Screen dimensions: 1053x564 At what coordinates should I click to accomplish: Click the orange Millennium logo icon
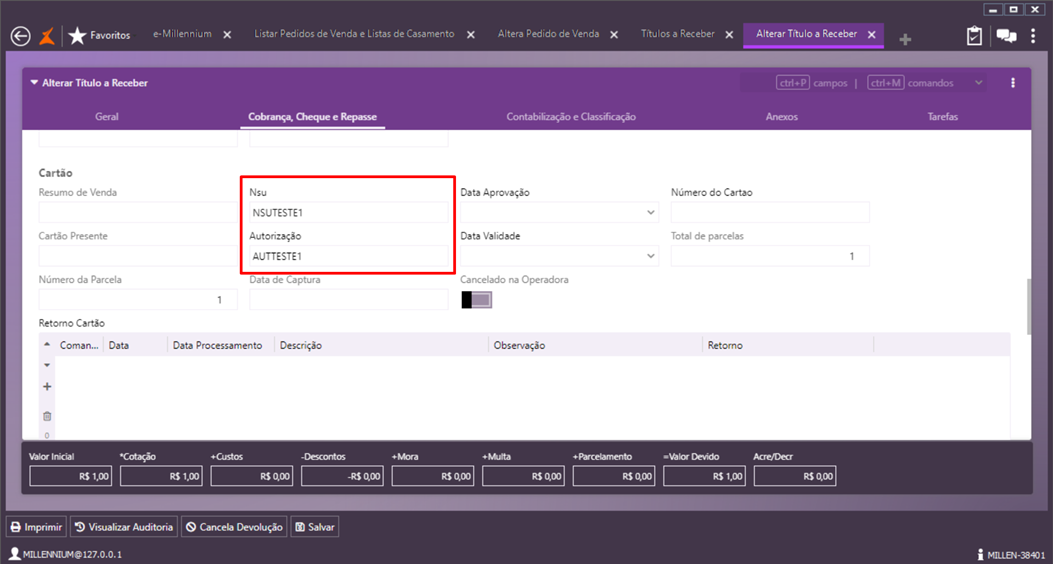pyautogui.click(x=46, y=36)
